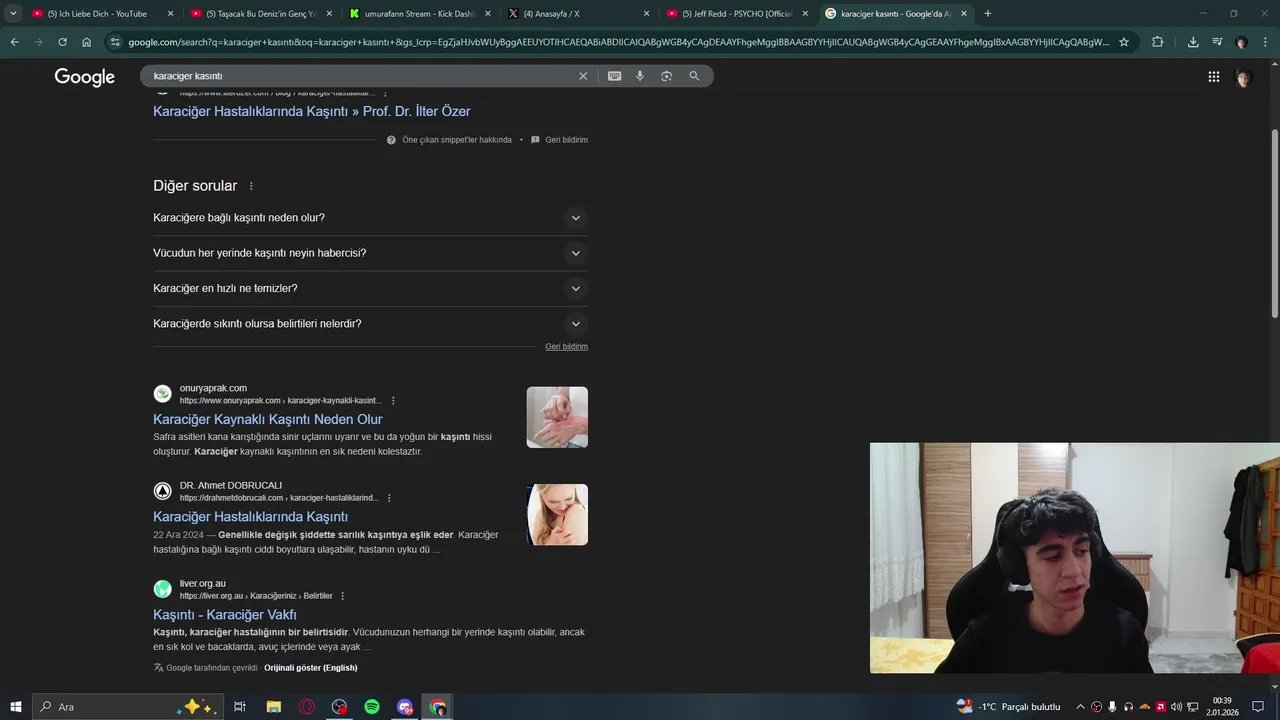1280x720 pixels.
Task: Open Opera browser from the taskbar
Action: click(306, 707)
